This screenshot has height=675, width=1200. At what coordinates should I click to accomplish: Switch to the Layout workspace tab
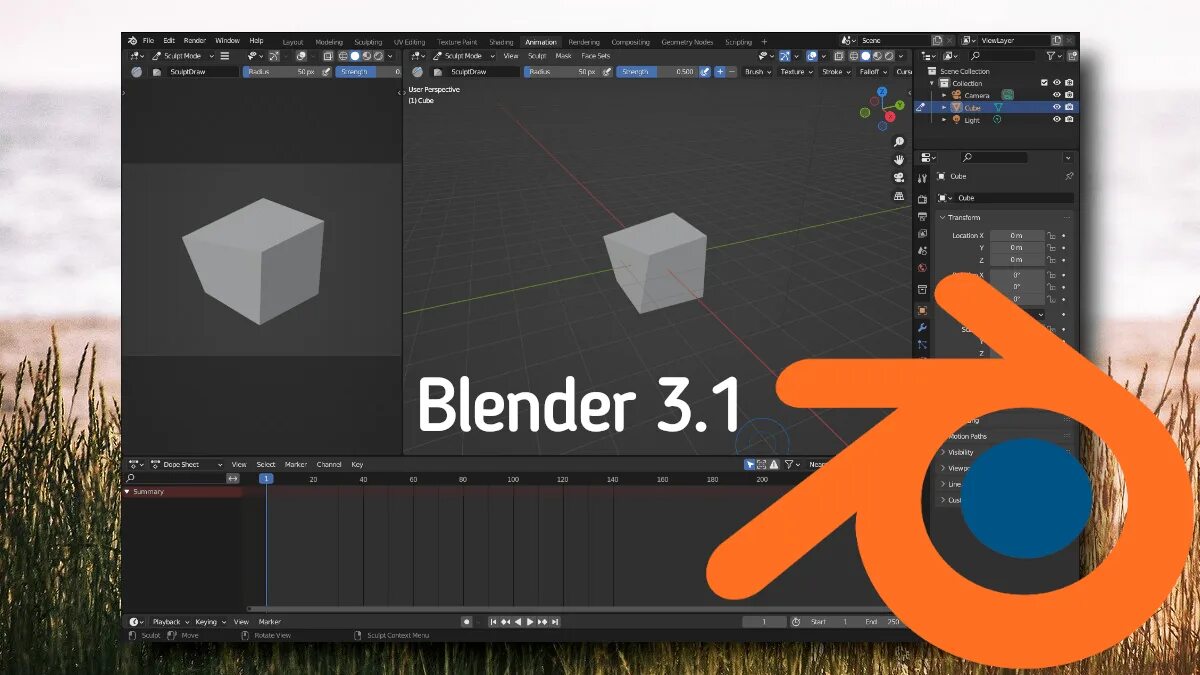[x=293, y=42]
